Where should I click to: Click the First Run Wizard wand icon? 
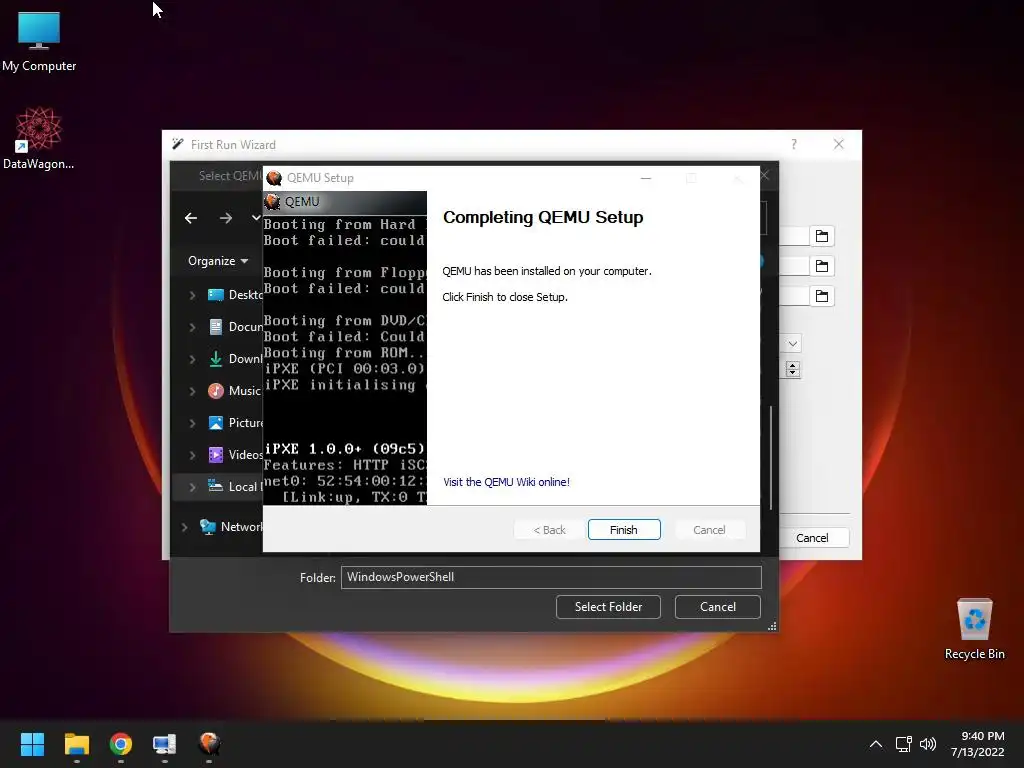178,144
